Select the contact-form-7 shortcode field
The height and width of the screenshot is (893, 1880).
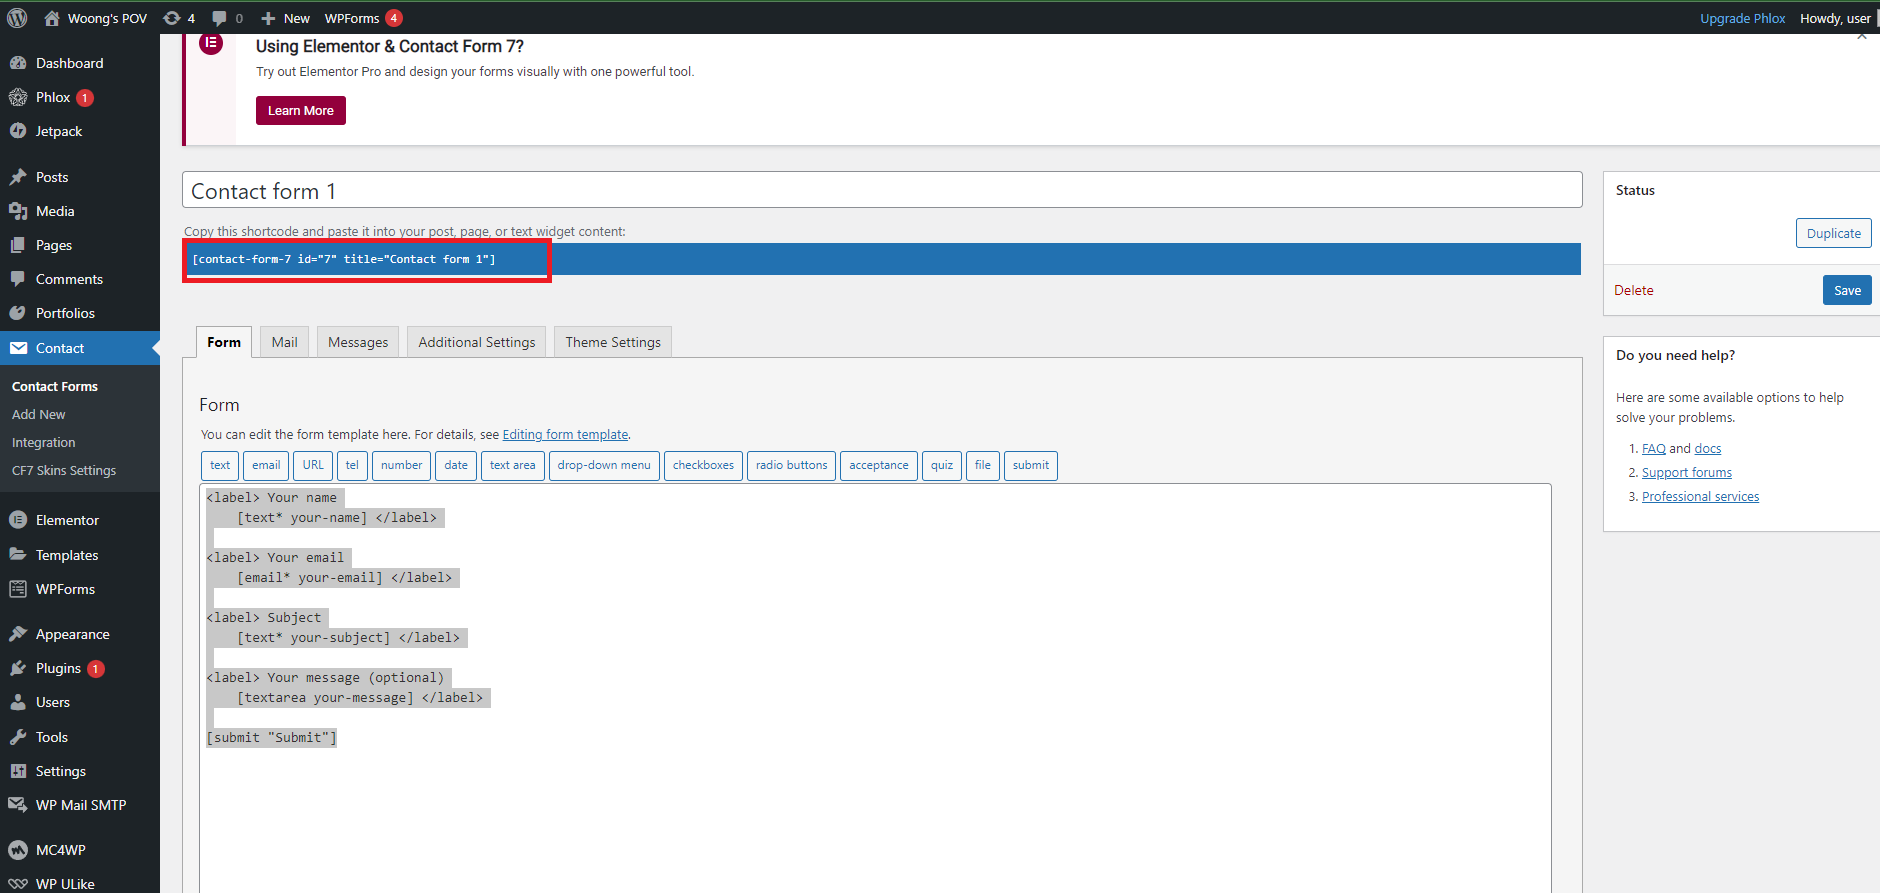(881, 259)
